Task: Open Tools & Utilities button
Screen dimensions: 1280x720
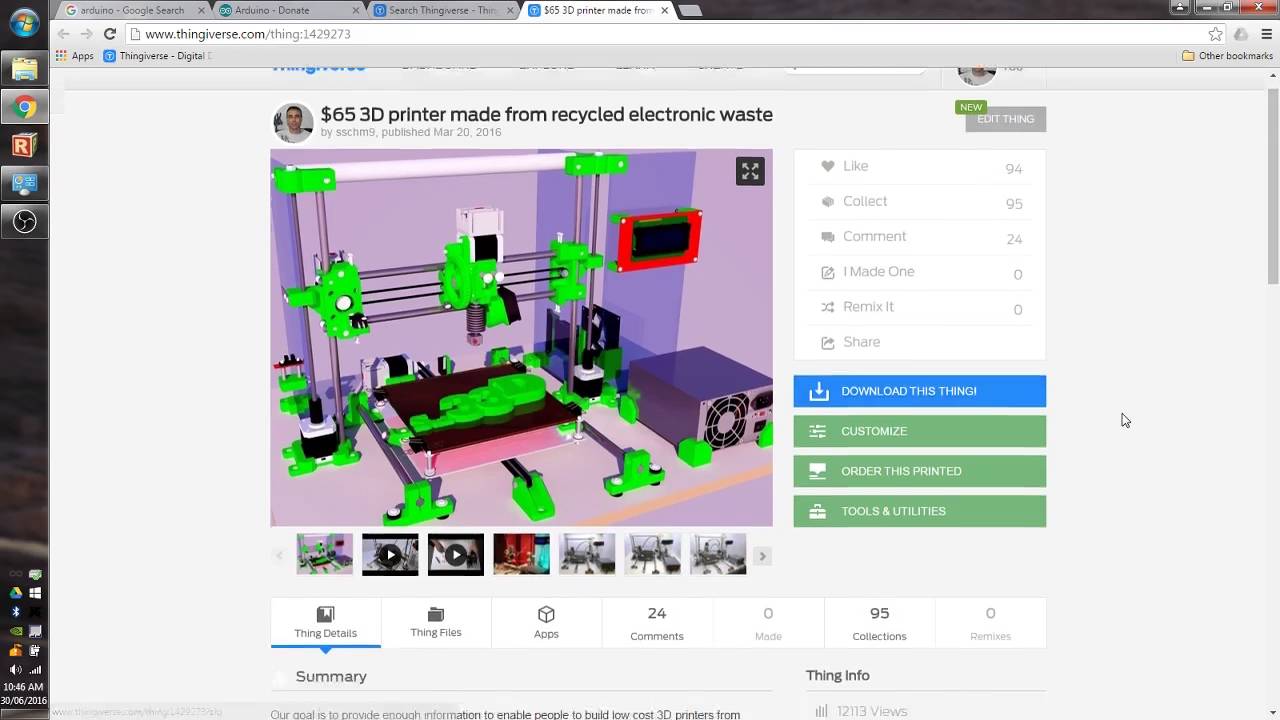Action: [920, 511]
